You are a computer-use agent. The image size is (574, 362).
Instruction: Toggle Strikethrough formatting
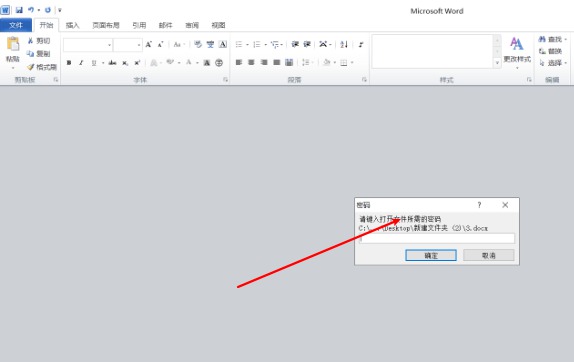[112, 63]
